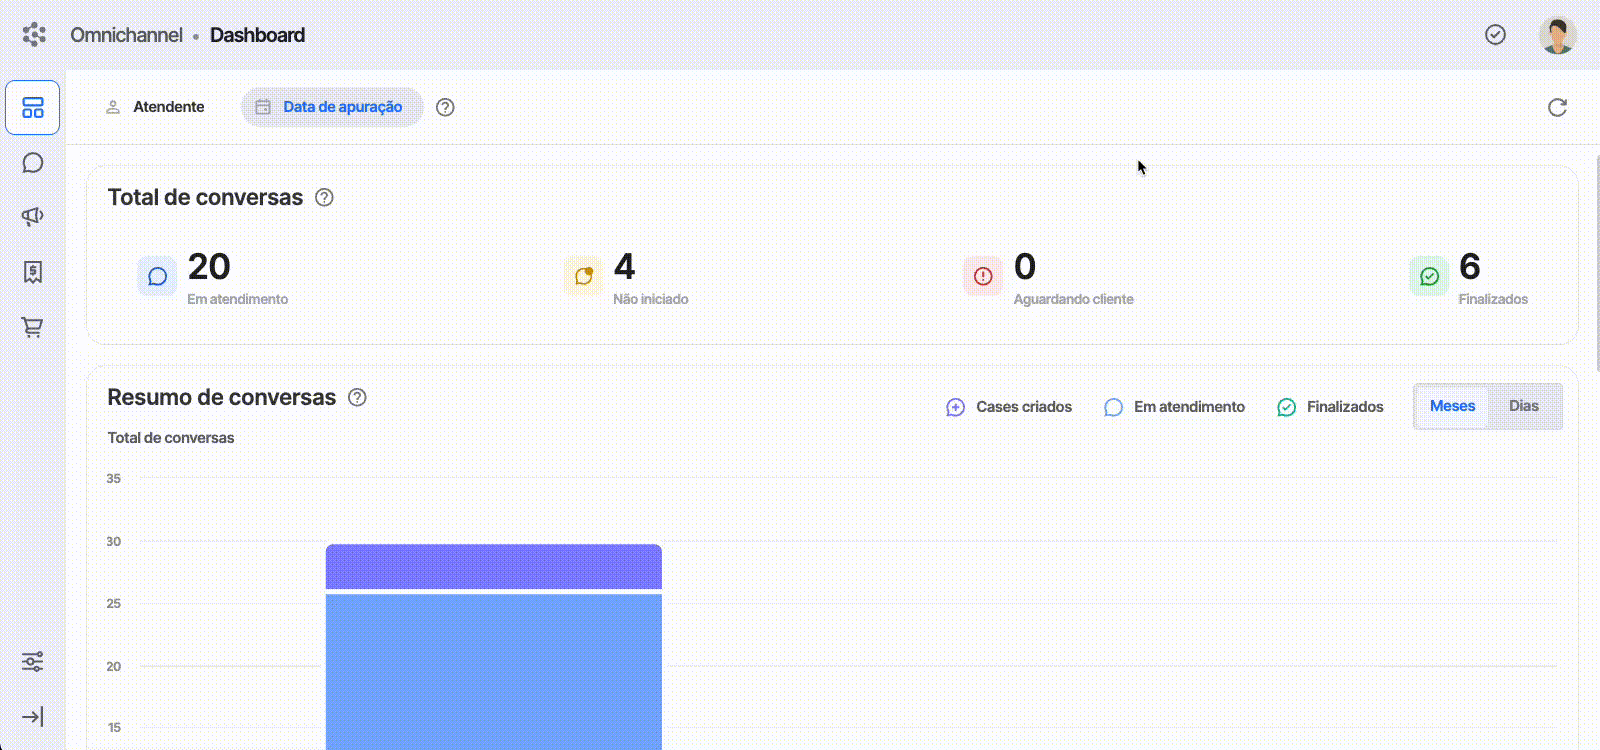Screen dimensions: 1600x750
Task: Open the Data de apuração date filter
Action: point(332,107)
